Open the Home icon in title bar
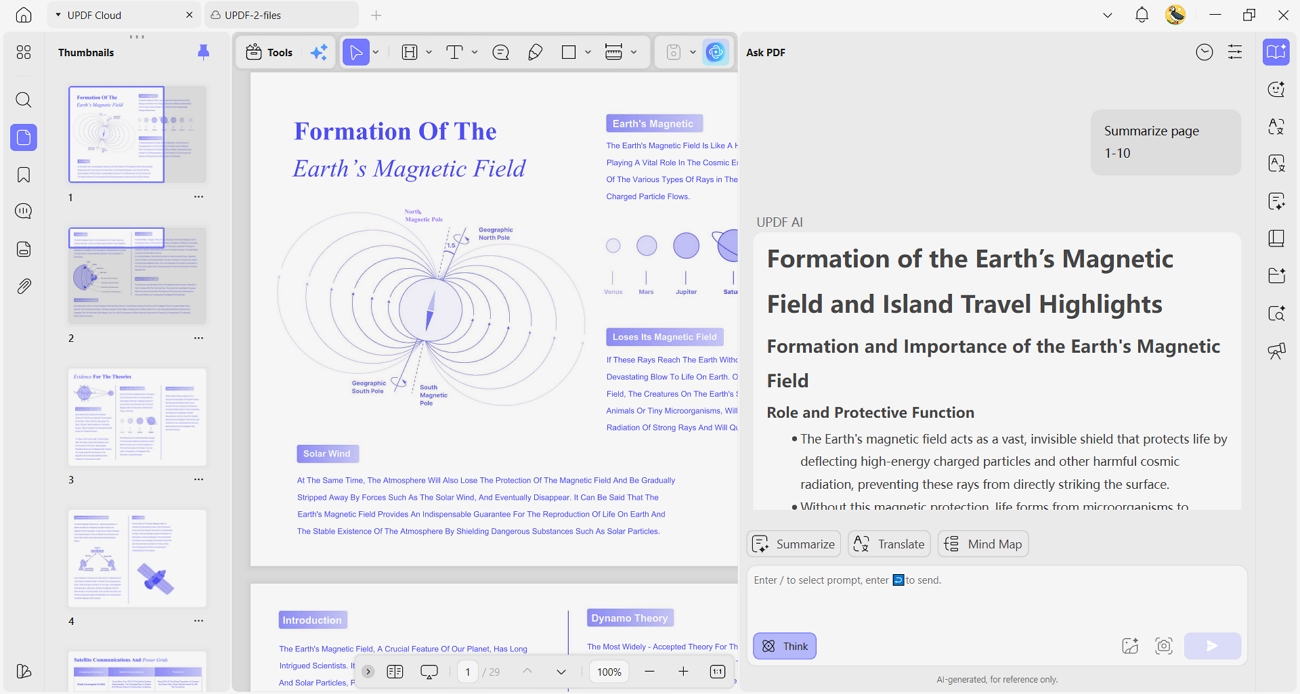This screenshot has height=694, width=1300. pyautogui.click(x=23, y=15)
